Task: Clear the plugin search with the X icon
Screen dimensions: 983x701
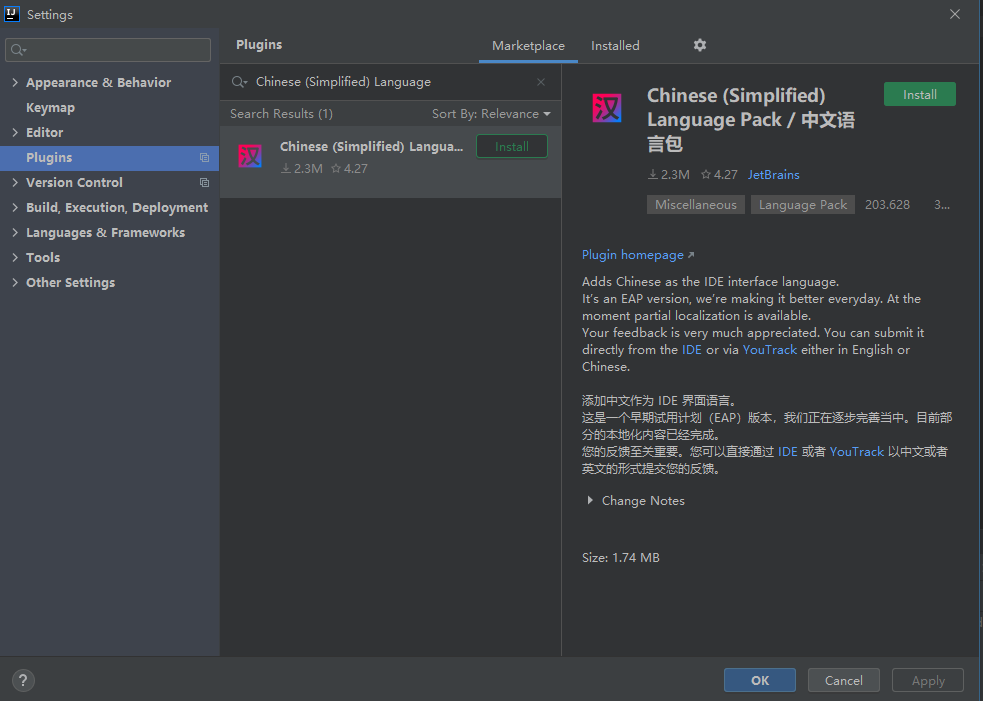Action: coord(541,81)
